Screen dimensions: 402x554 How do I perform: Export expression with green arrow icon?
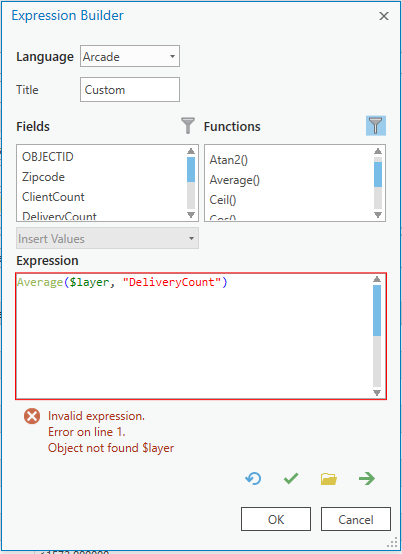367,479
